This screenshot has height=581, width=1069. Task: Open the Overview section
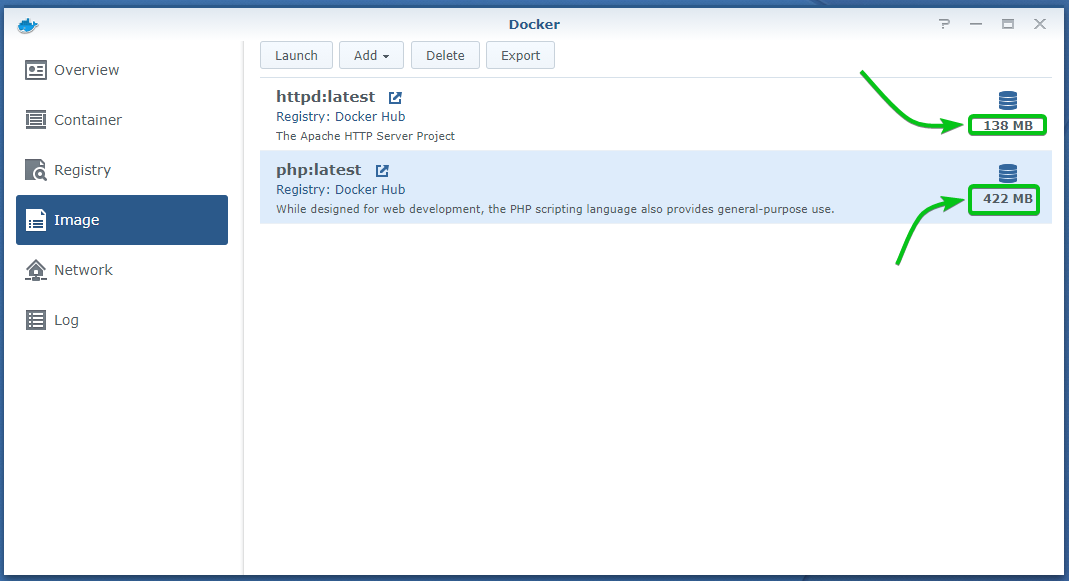(122, 70)
